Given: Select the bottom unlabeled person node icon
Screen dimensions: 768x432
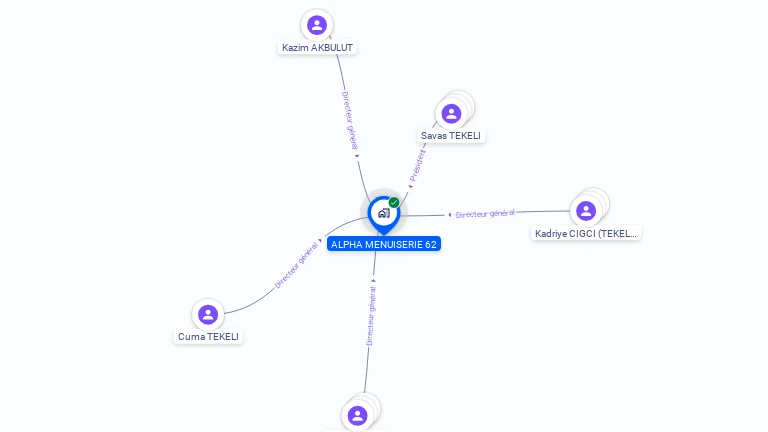Looking at the screenshot, I should coord(358,416).
